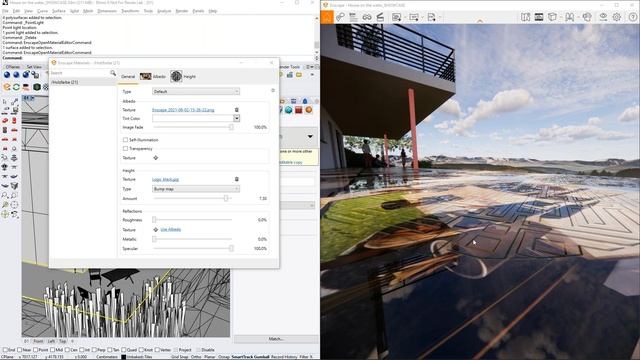Toggle the Quad osnap checkbox

(124, 350)
